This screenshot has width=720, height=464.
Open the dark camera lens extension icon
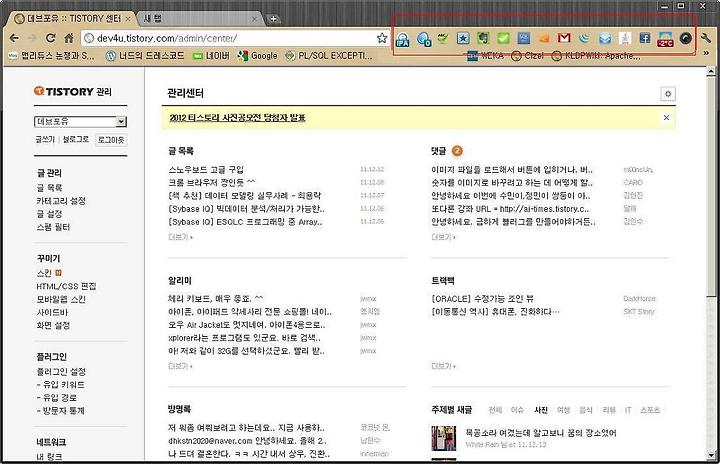click(686, 39)
